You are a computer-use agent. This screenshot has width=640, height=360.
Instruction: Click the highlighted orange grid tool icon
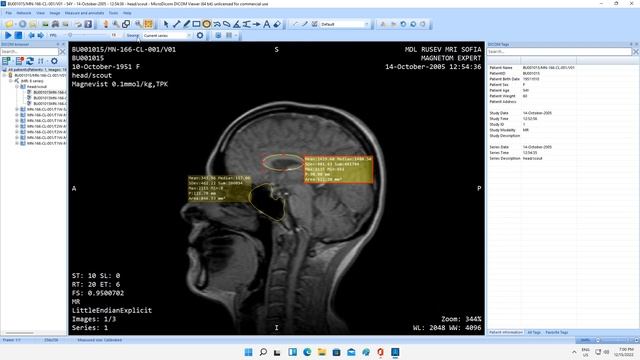click(x=148, y=24)
